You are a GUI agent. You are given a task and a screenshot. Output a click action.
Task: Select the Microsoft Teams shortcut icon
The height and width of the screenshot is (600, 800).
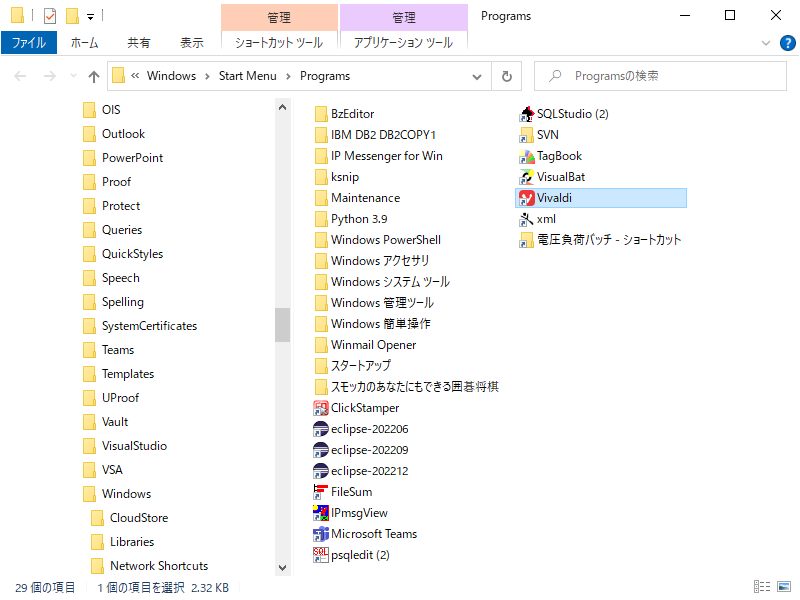[320, 534]
